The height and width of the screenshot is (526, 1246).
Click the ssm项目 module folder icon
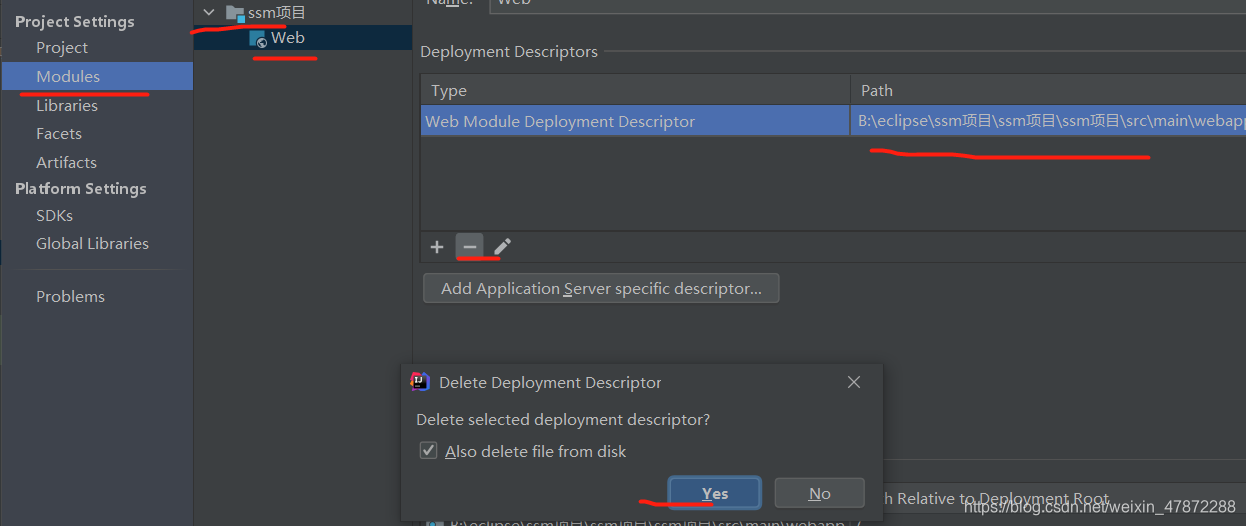point(235,13)
